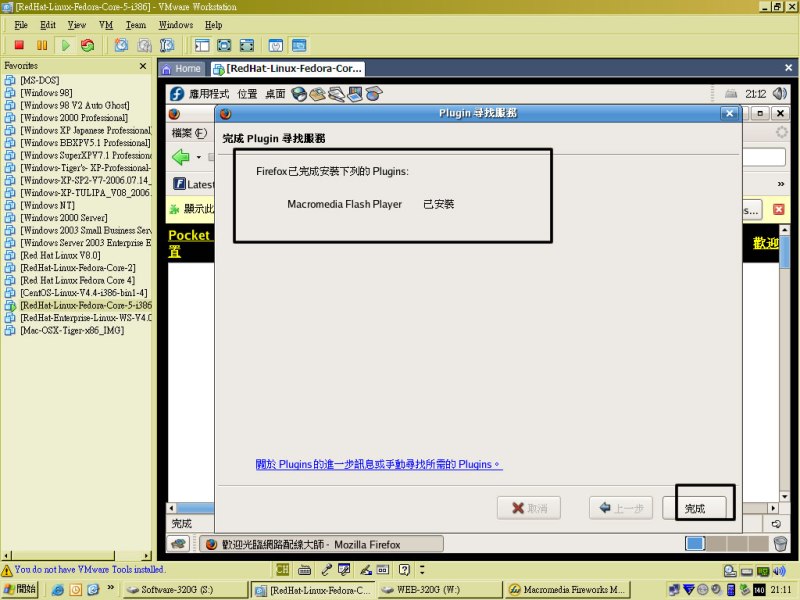This screenshot has width=800, height=600.
Task: Open the Snapshot Manager toolbar icon
Action: (x=167, y=45)
